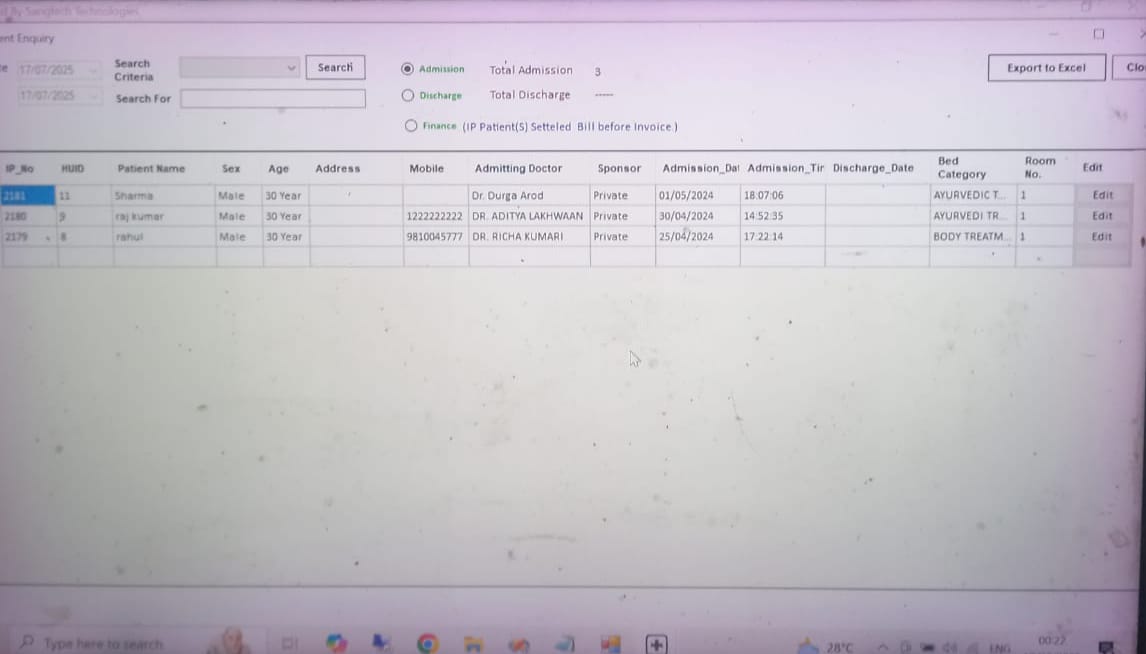Open Task View from the taskbar
1146x654 pixels.
click(289, 644)
